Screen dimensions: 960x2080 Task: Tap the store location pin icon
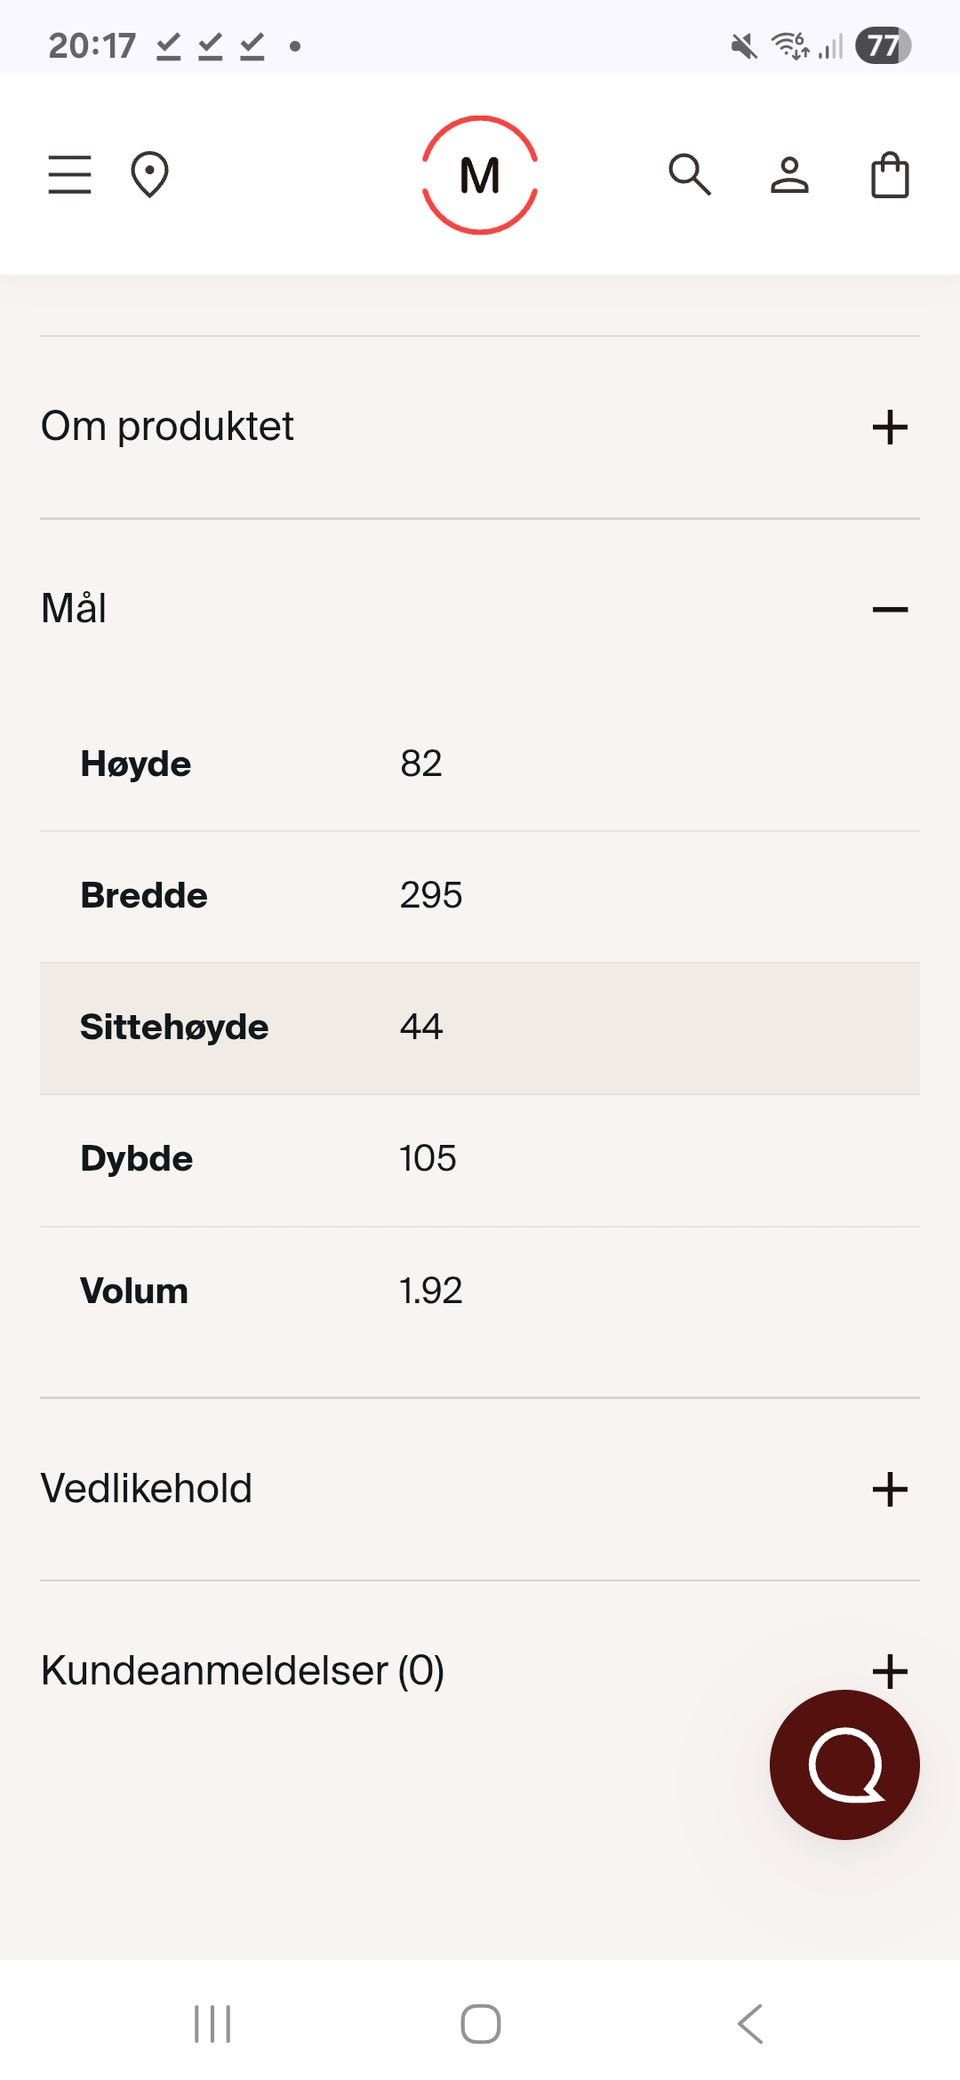[150, 175]
